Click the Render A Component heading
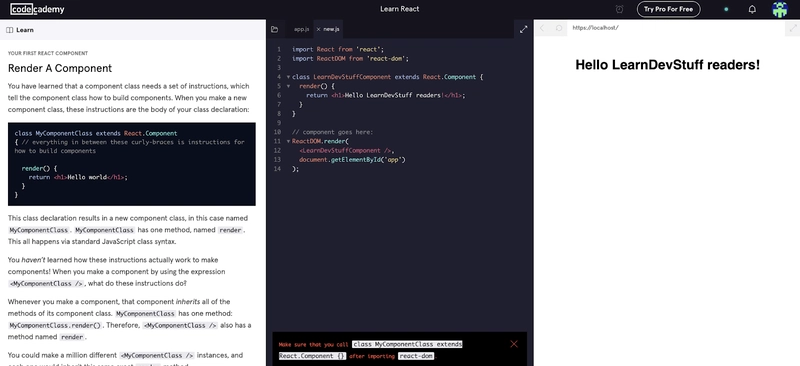The height and width of the screenshot is (366, 800). tap(60, 68)
